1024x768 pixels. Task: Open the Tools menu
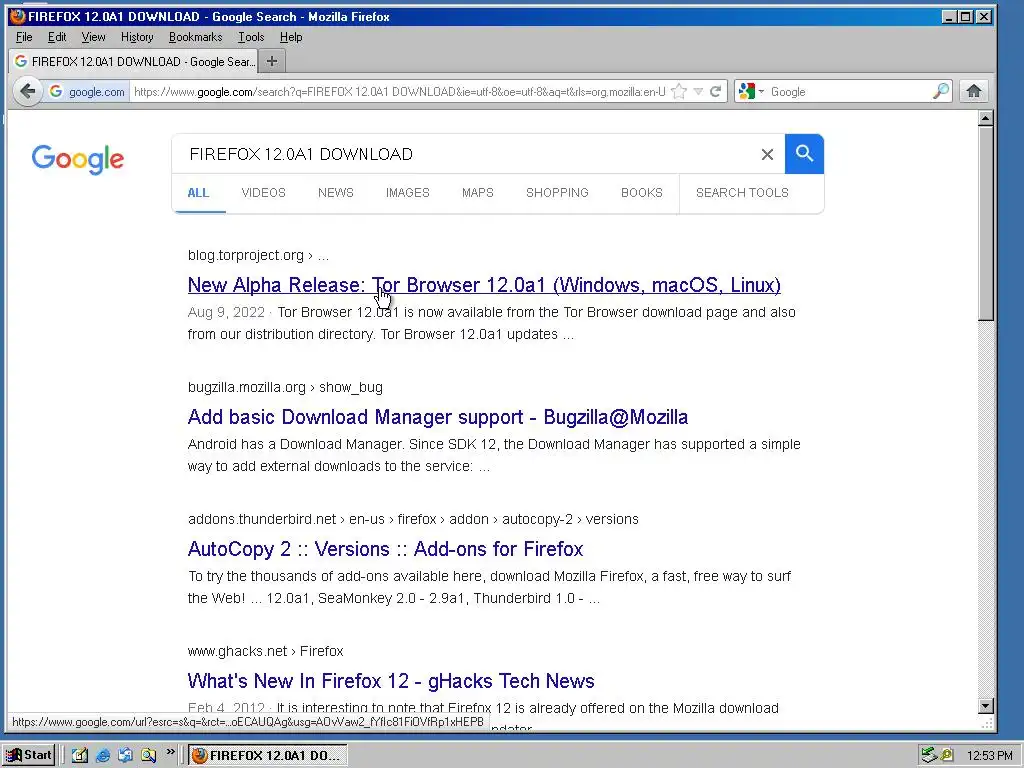click(251, 37)
